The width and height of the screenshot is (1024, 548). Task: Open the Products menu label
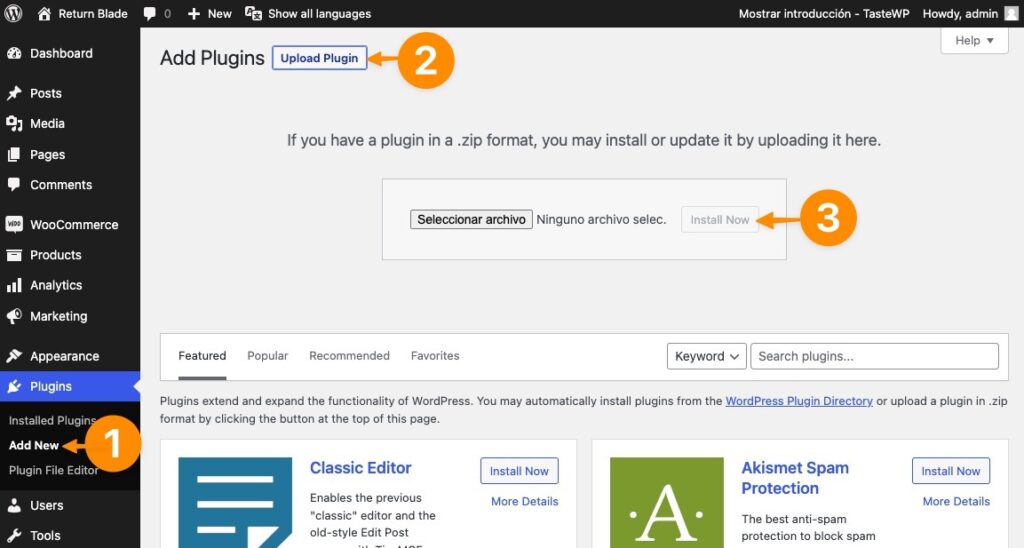click(x=56, y=255)
